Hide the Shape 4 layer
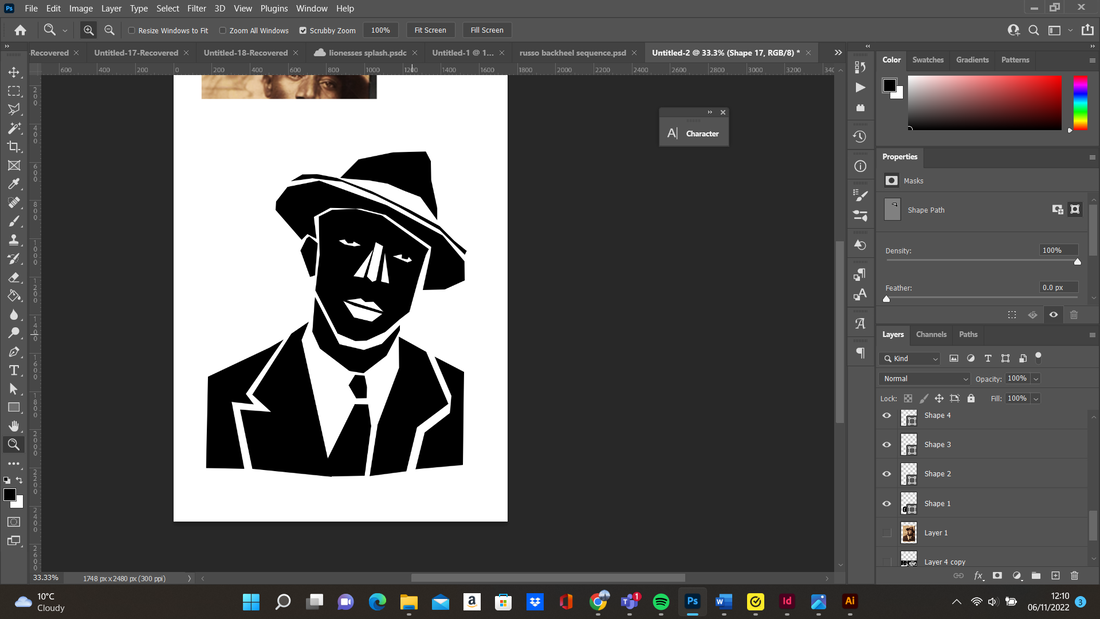Image resolution: width=1100 pixels, height=619 pixels. (x=887, y=415)
